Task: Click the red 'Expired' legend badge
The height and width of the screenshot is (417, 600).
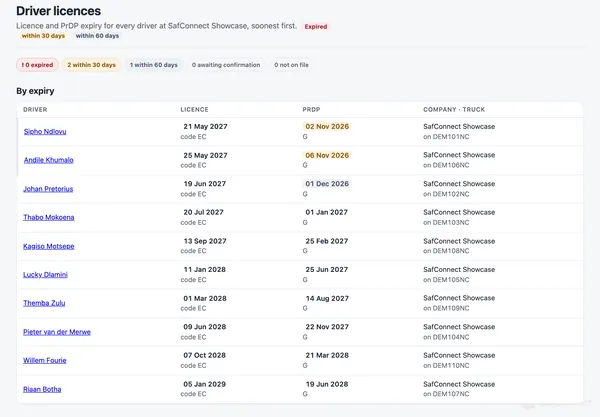Action: pyautogui.click(x=316, y=27)
